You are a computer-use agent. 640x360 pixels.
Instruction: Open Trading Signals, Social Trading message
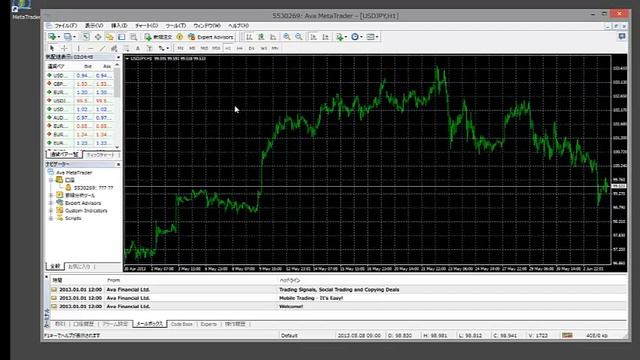pos(339,289)
